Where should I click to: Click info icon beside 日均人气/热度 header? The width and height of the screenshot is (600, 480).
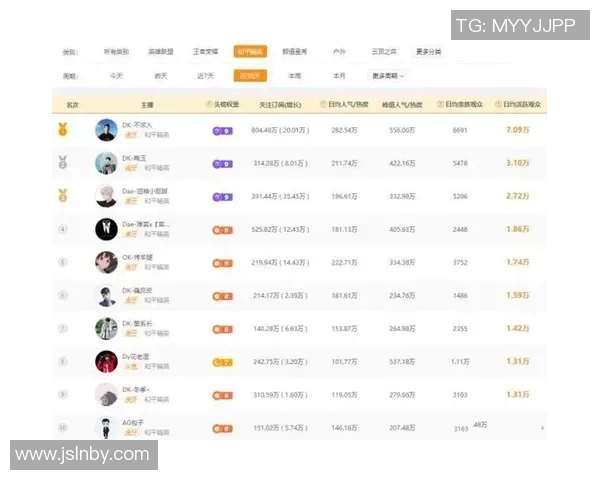click(323, 104)
